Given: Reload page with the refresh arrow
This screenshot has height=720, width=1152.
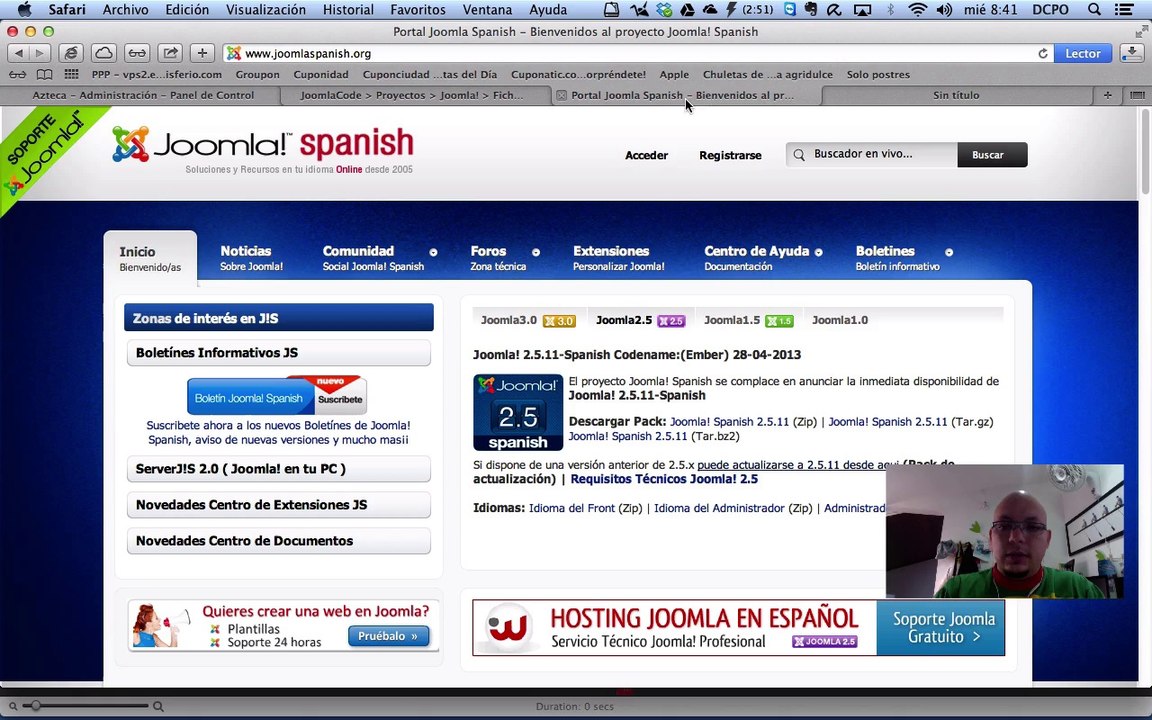Looking at the screenshot, I should coord(1043,54).
